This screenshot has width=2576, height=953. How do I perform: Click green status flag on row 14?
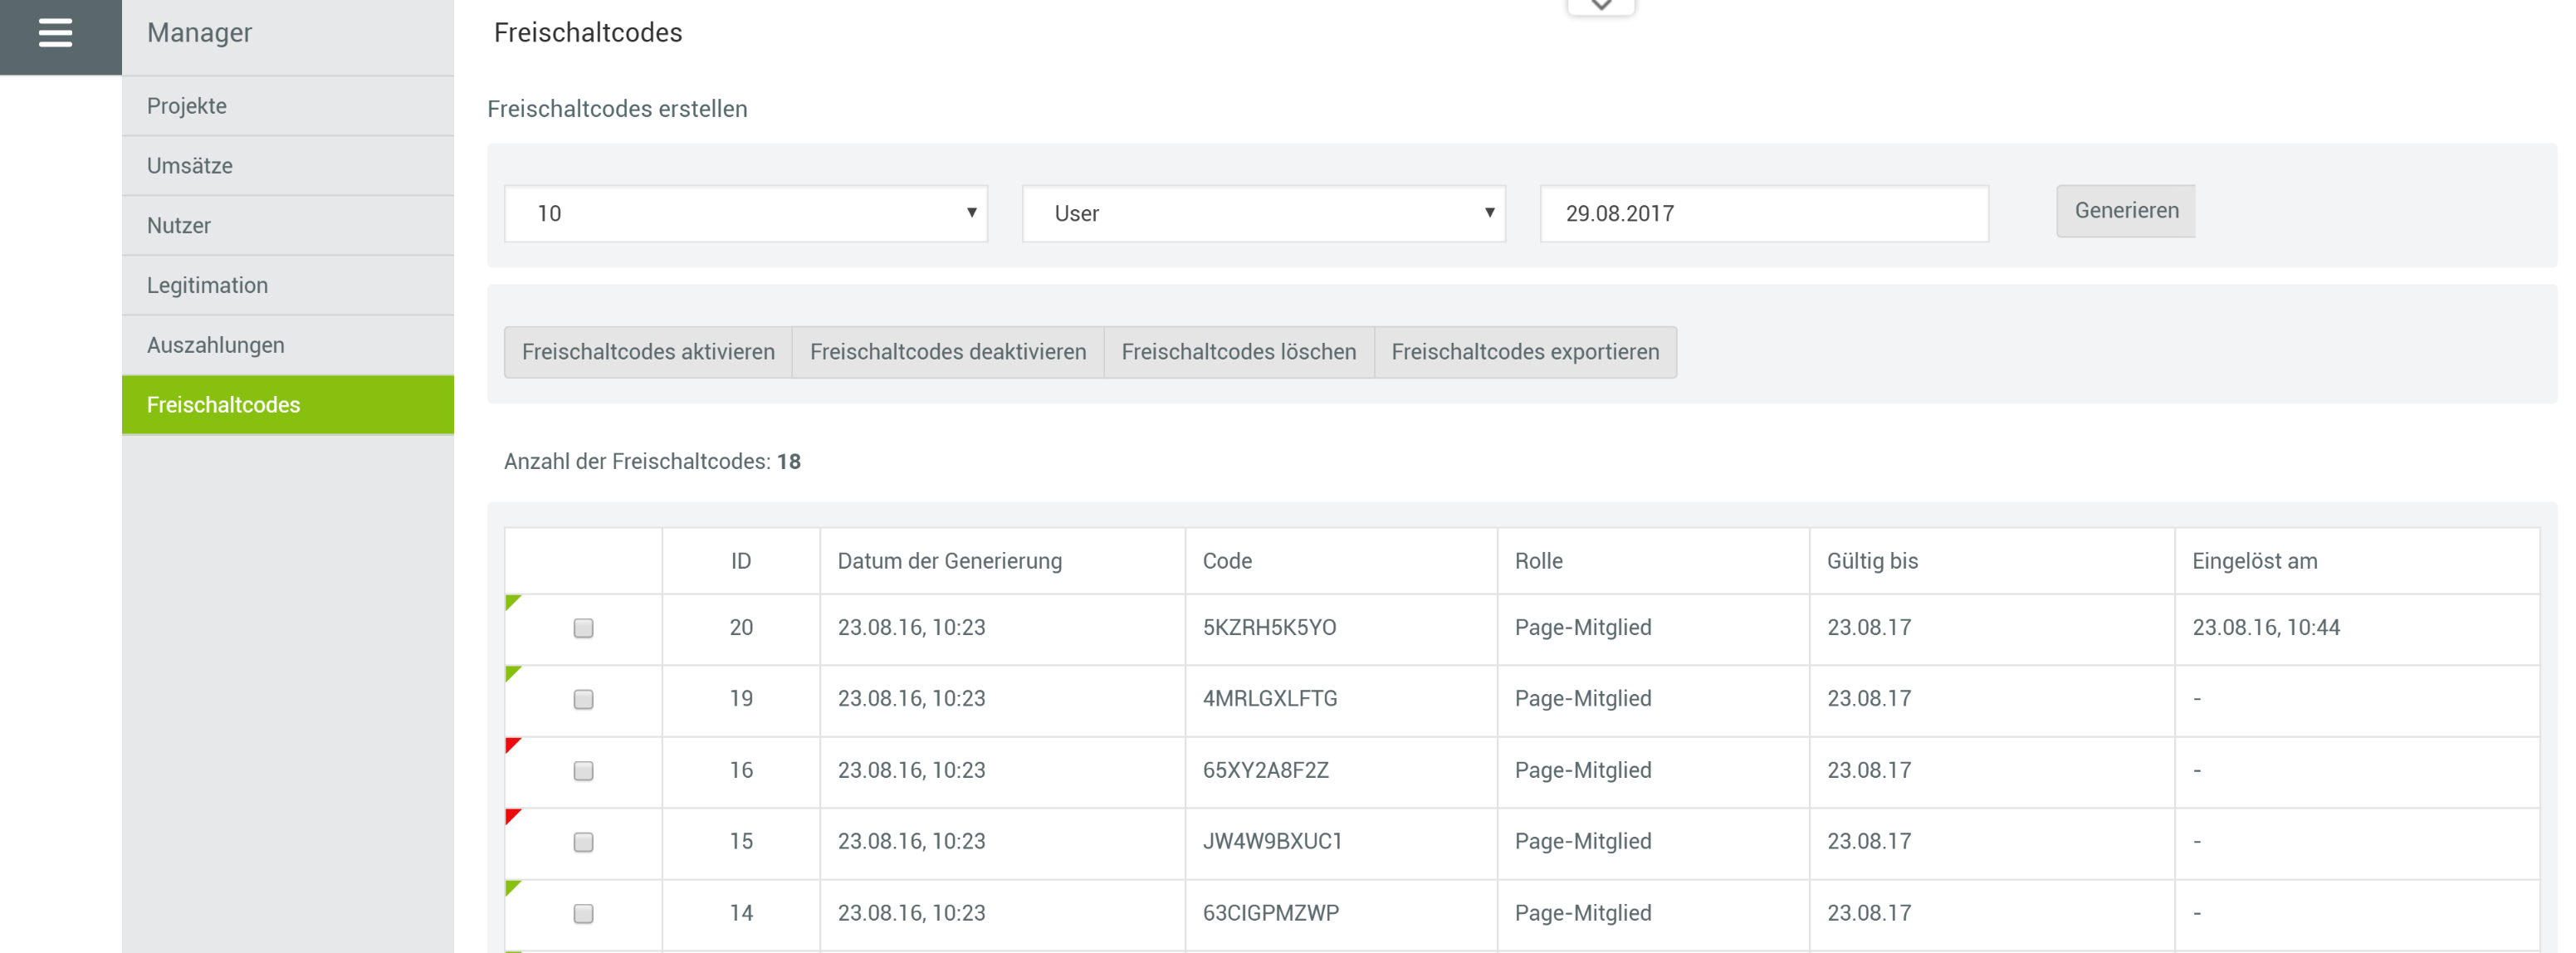512,887
